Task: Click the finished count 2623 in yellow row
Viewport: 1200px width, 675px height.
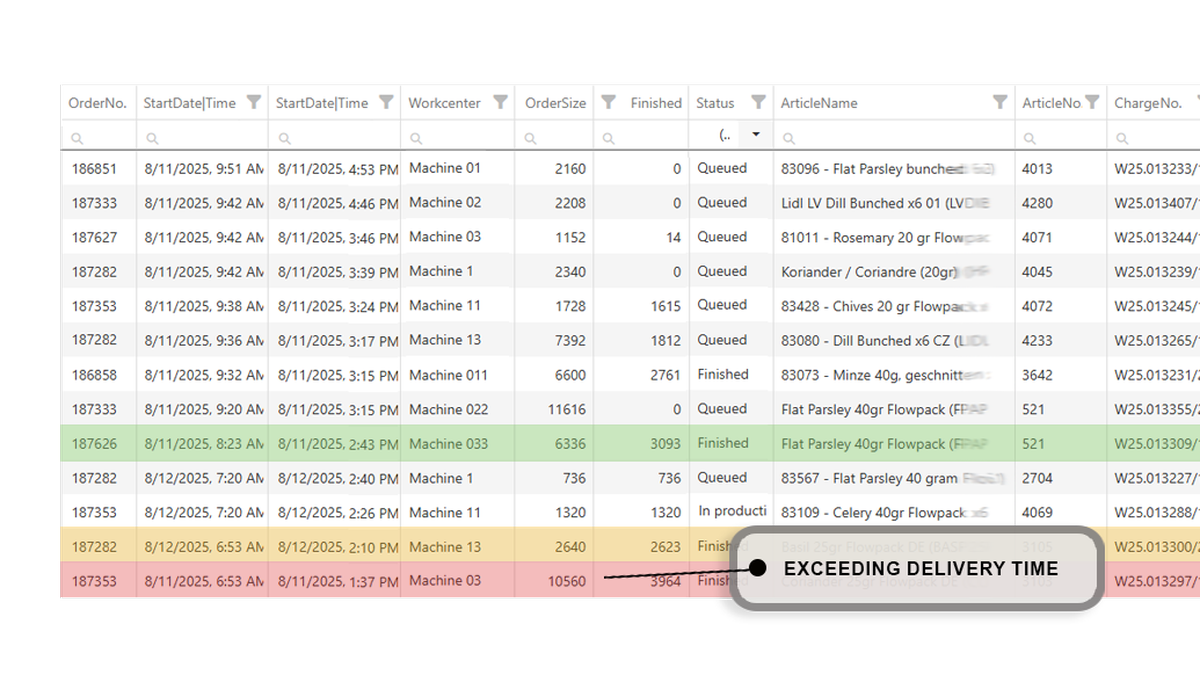Action: click(665, 547)
